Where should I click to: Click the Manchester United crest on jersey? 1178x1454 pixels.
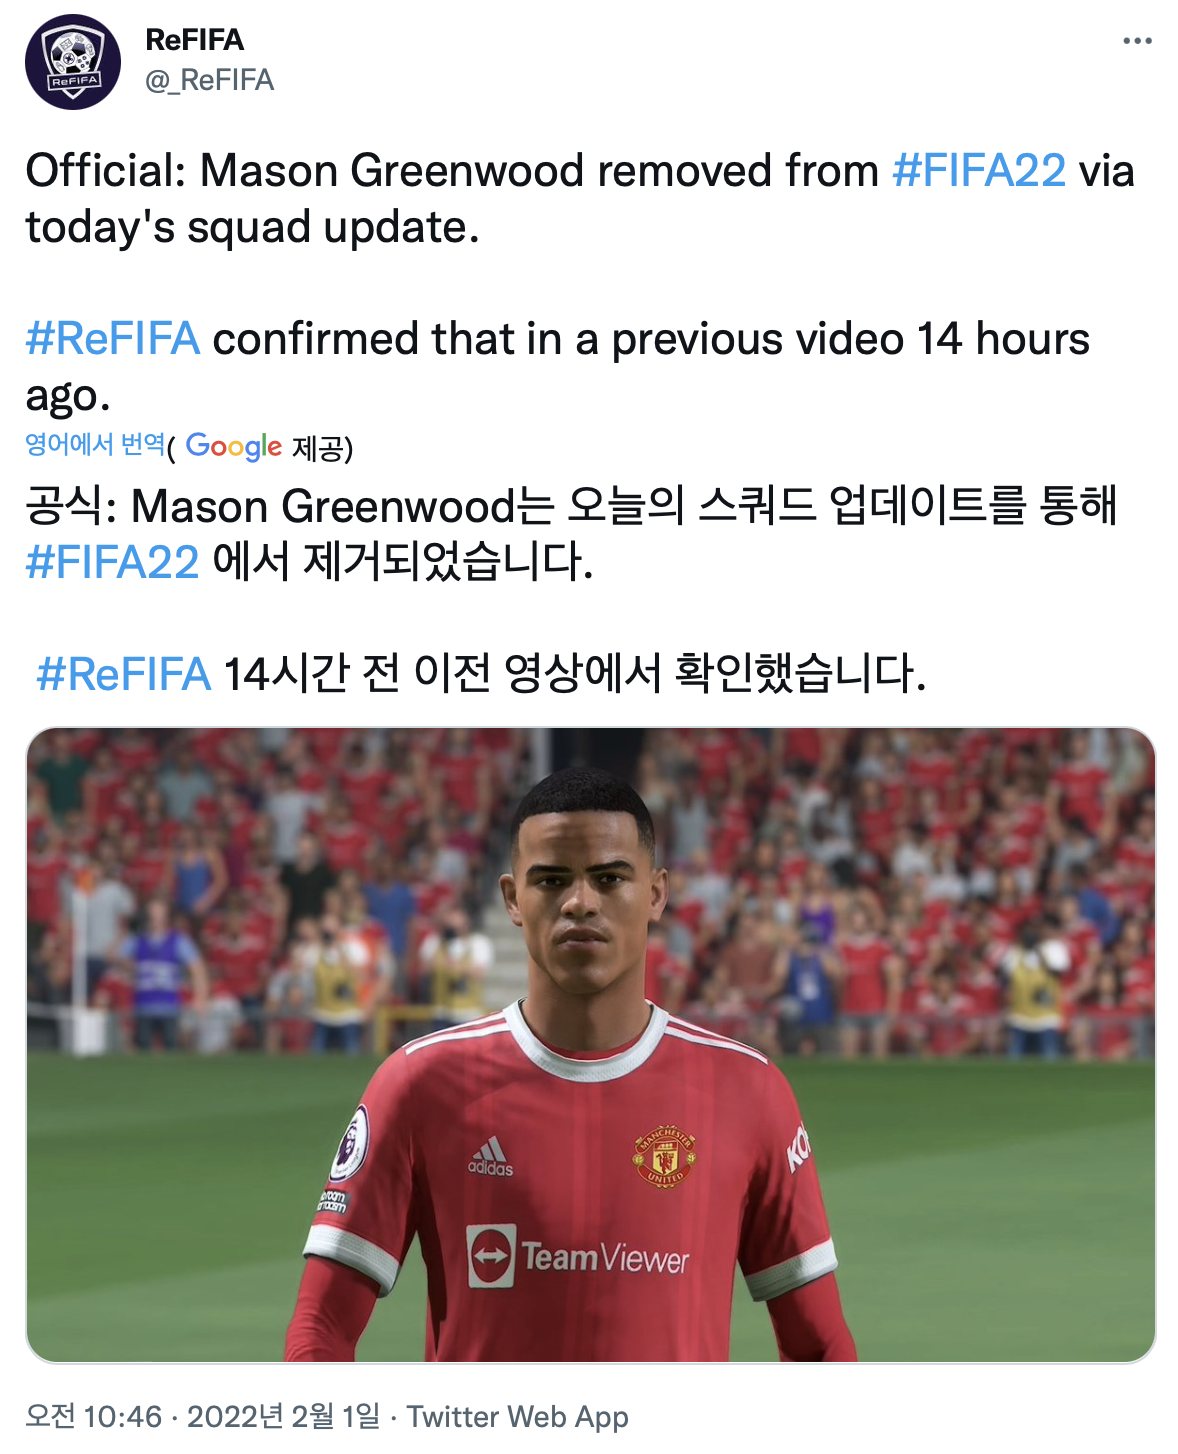coord(664,1157)
